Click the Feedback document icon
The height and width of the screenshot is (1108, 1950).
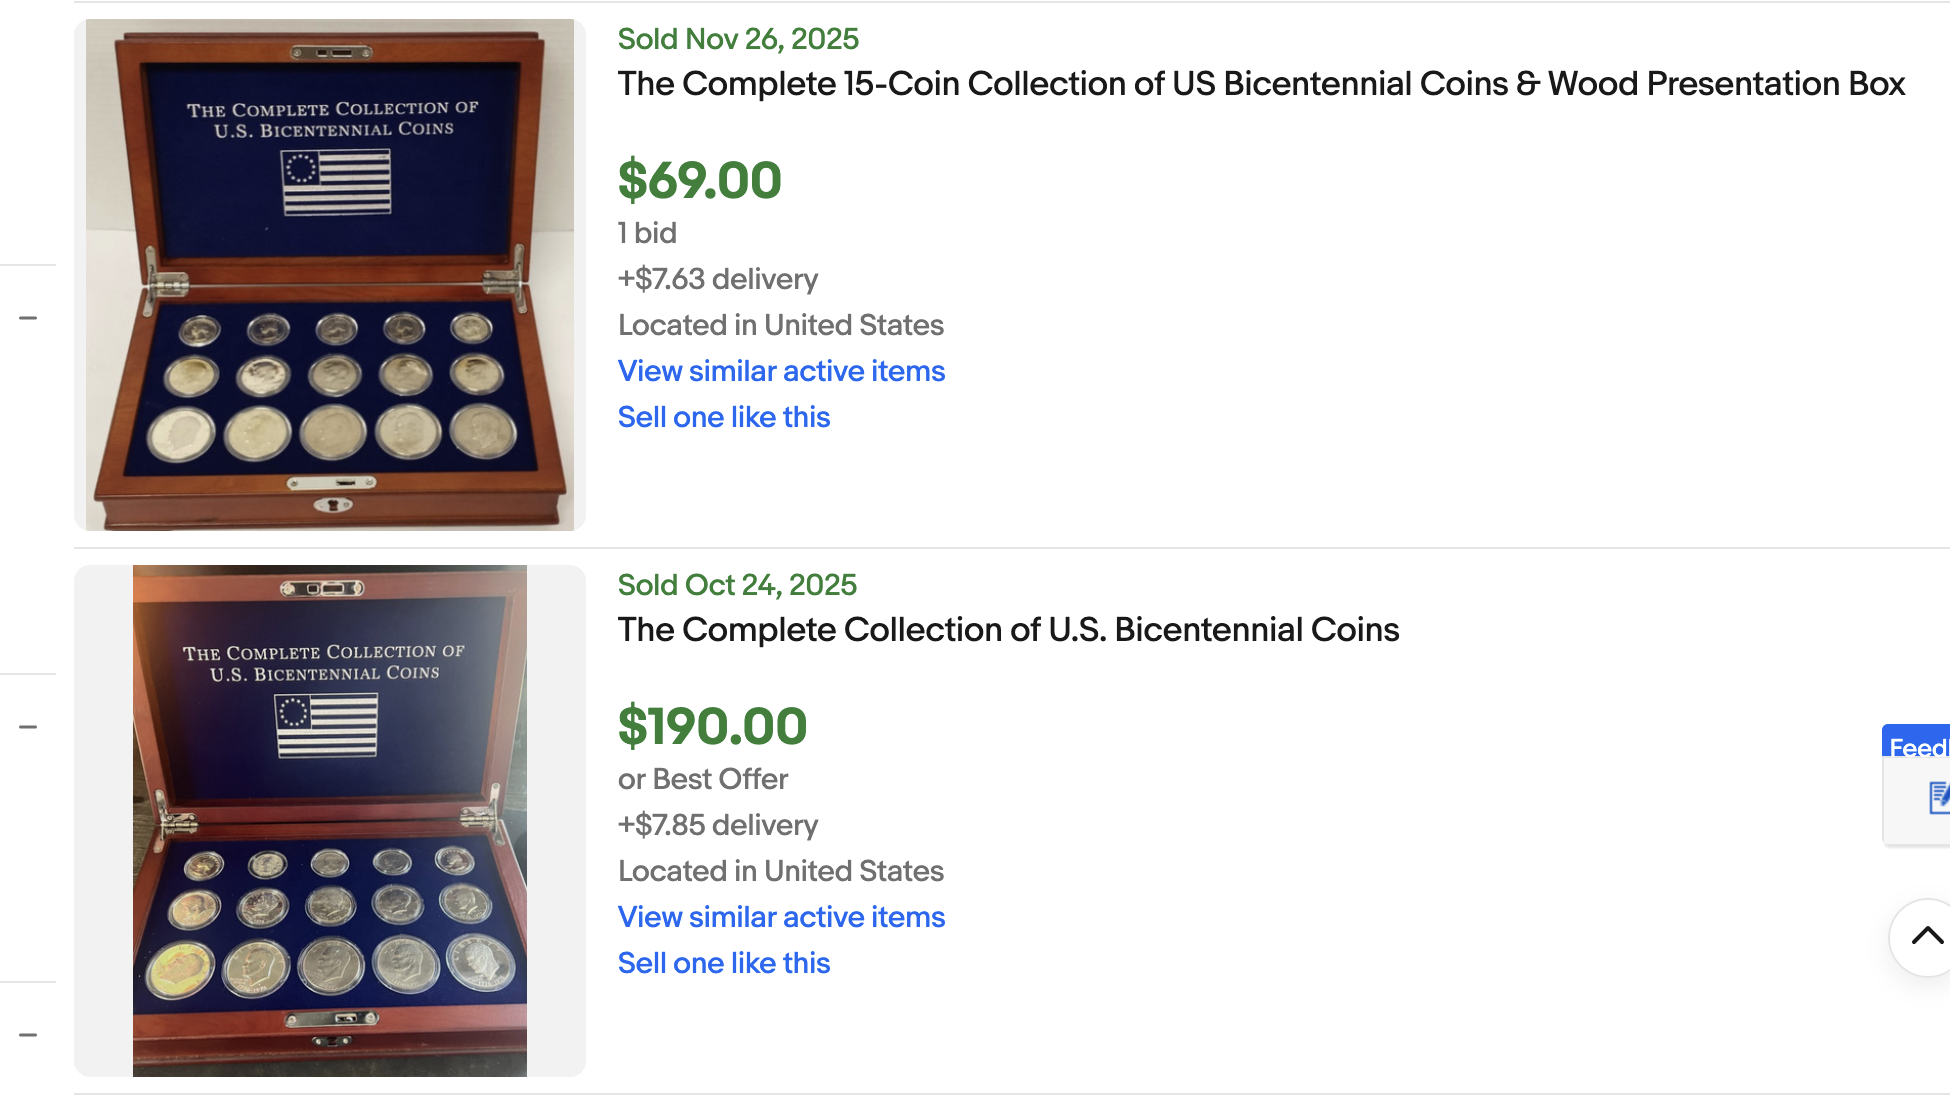1938,797
